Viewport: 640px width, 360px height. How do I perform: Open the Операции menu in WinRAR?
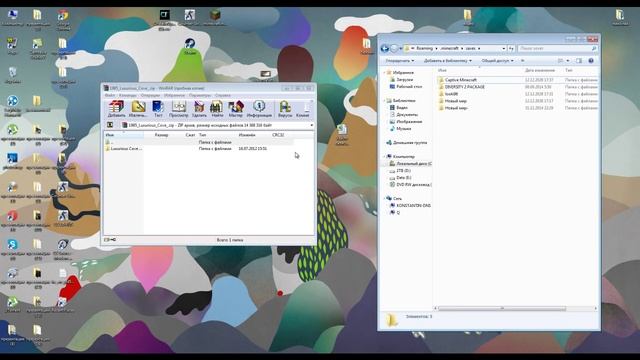[150, 96]
